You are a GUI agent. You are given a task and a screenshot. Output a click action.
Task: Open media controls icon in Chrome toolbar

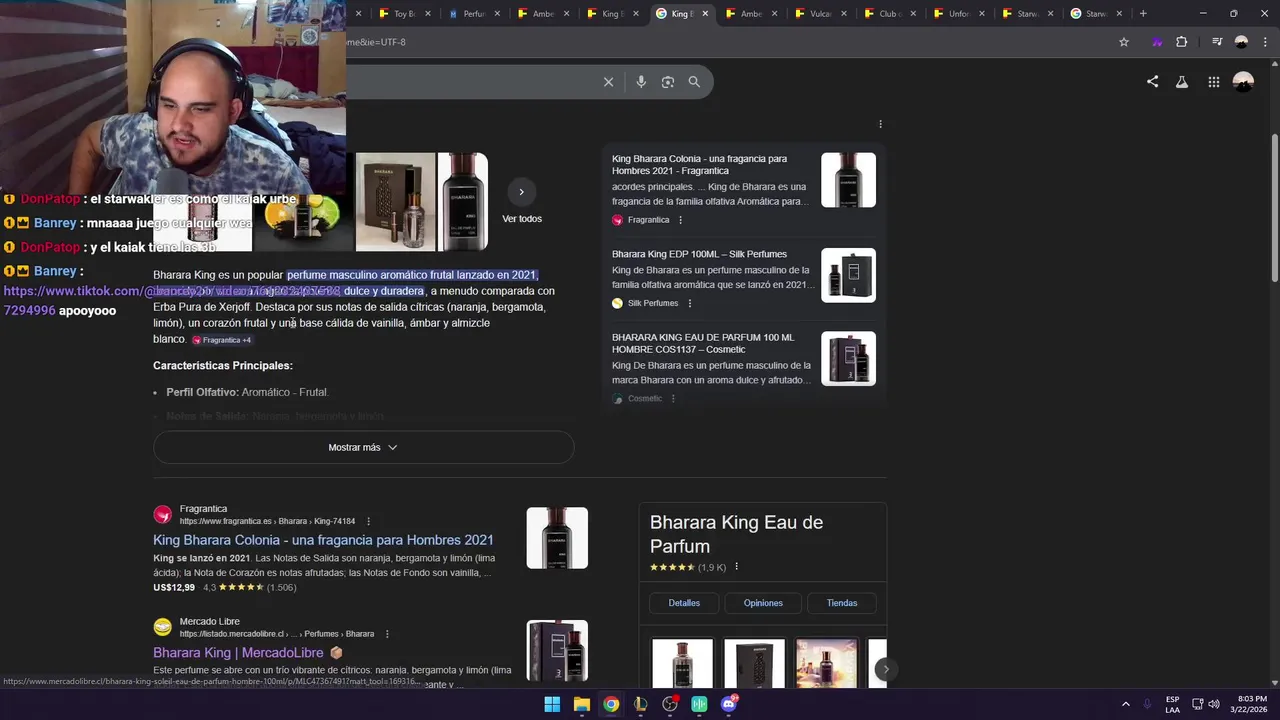pyautogui.click(x=1217, y=42)
